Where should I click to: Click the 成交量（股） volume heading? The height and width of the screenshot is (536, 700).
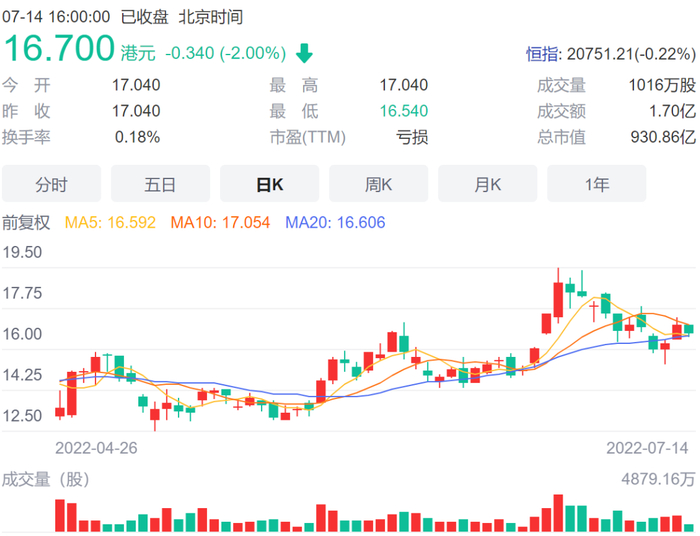click(x=46, y=479)
